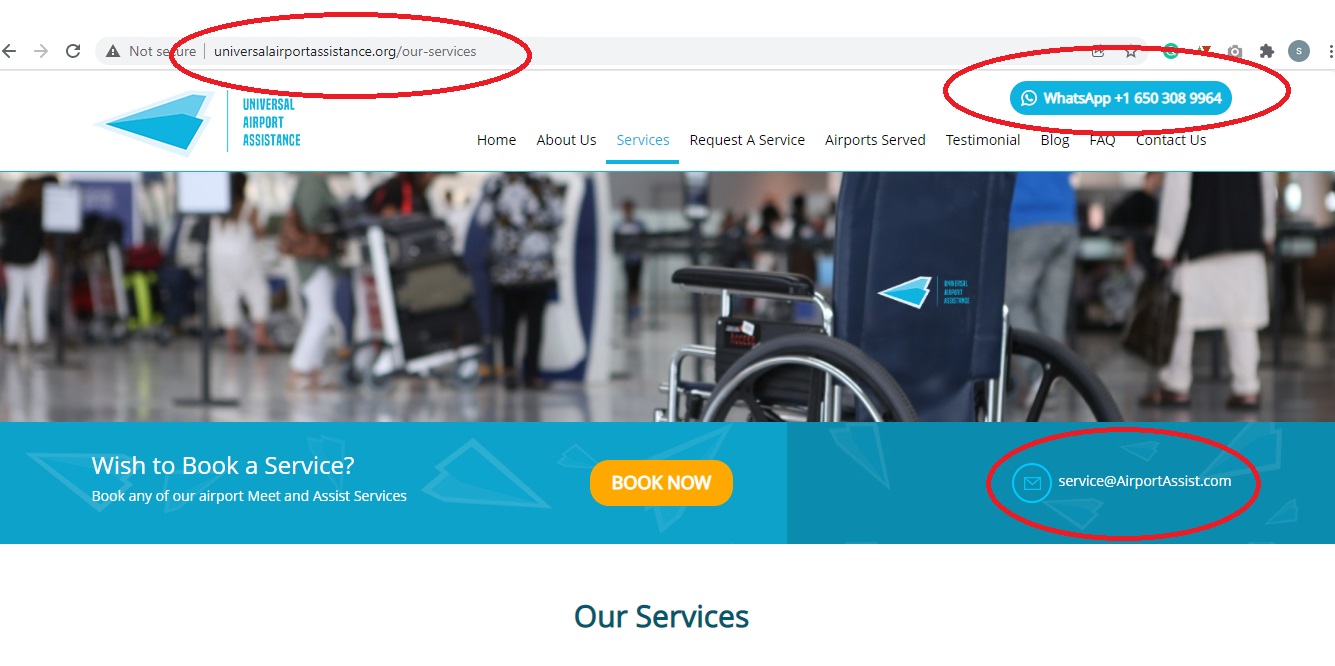Reload the page with the refresh icon
1335x666 pixels.
(x=73, y=51)
